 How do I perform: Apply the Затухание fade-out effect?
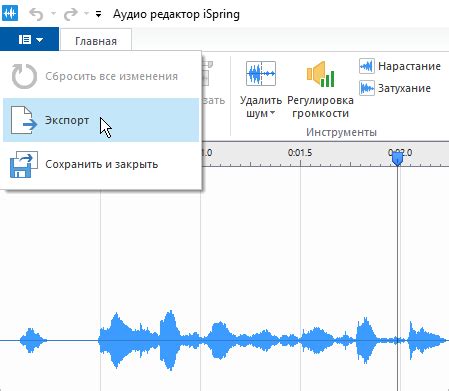[395, 88]
